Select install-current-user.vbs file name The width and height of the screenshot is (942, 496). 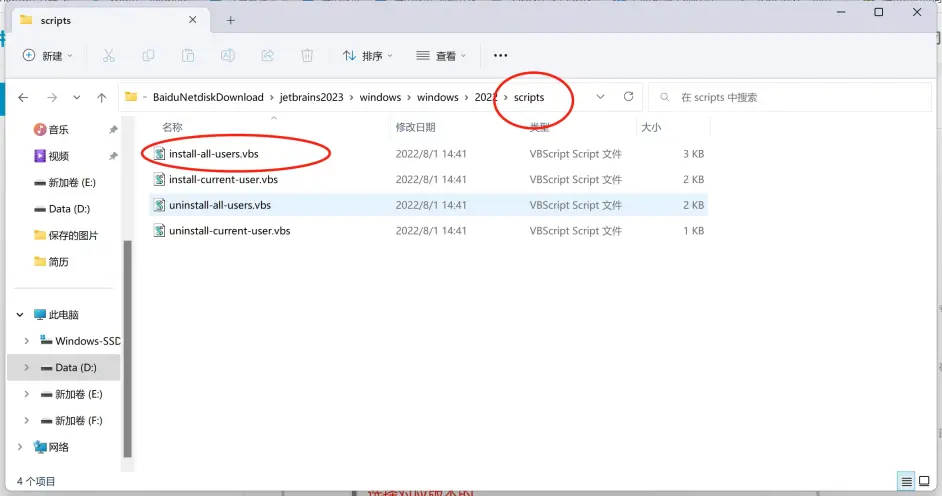(223, 179)
